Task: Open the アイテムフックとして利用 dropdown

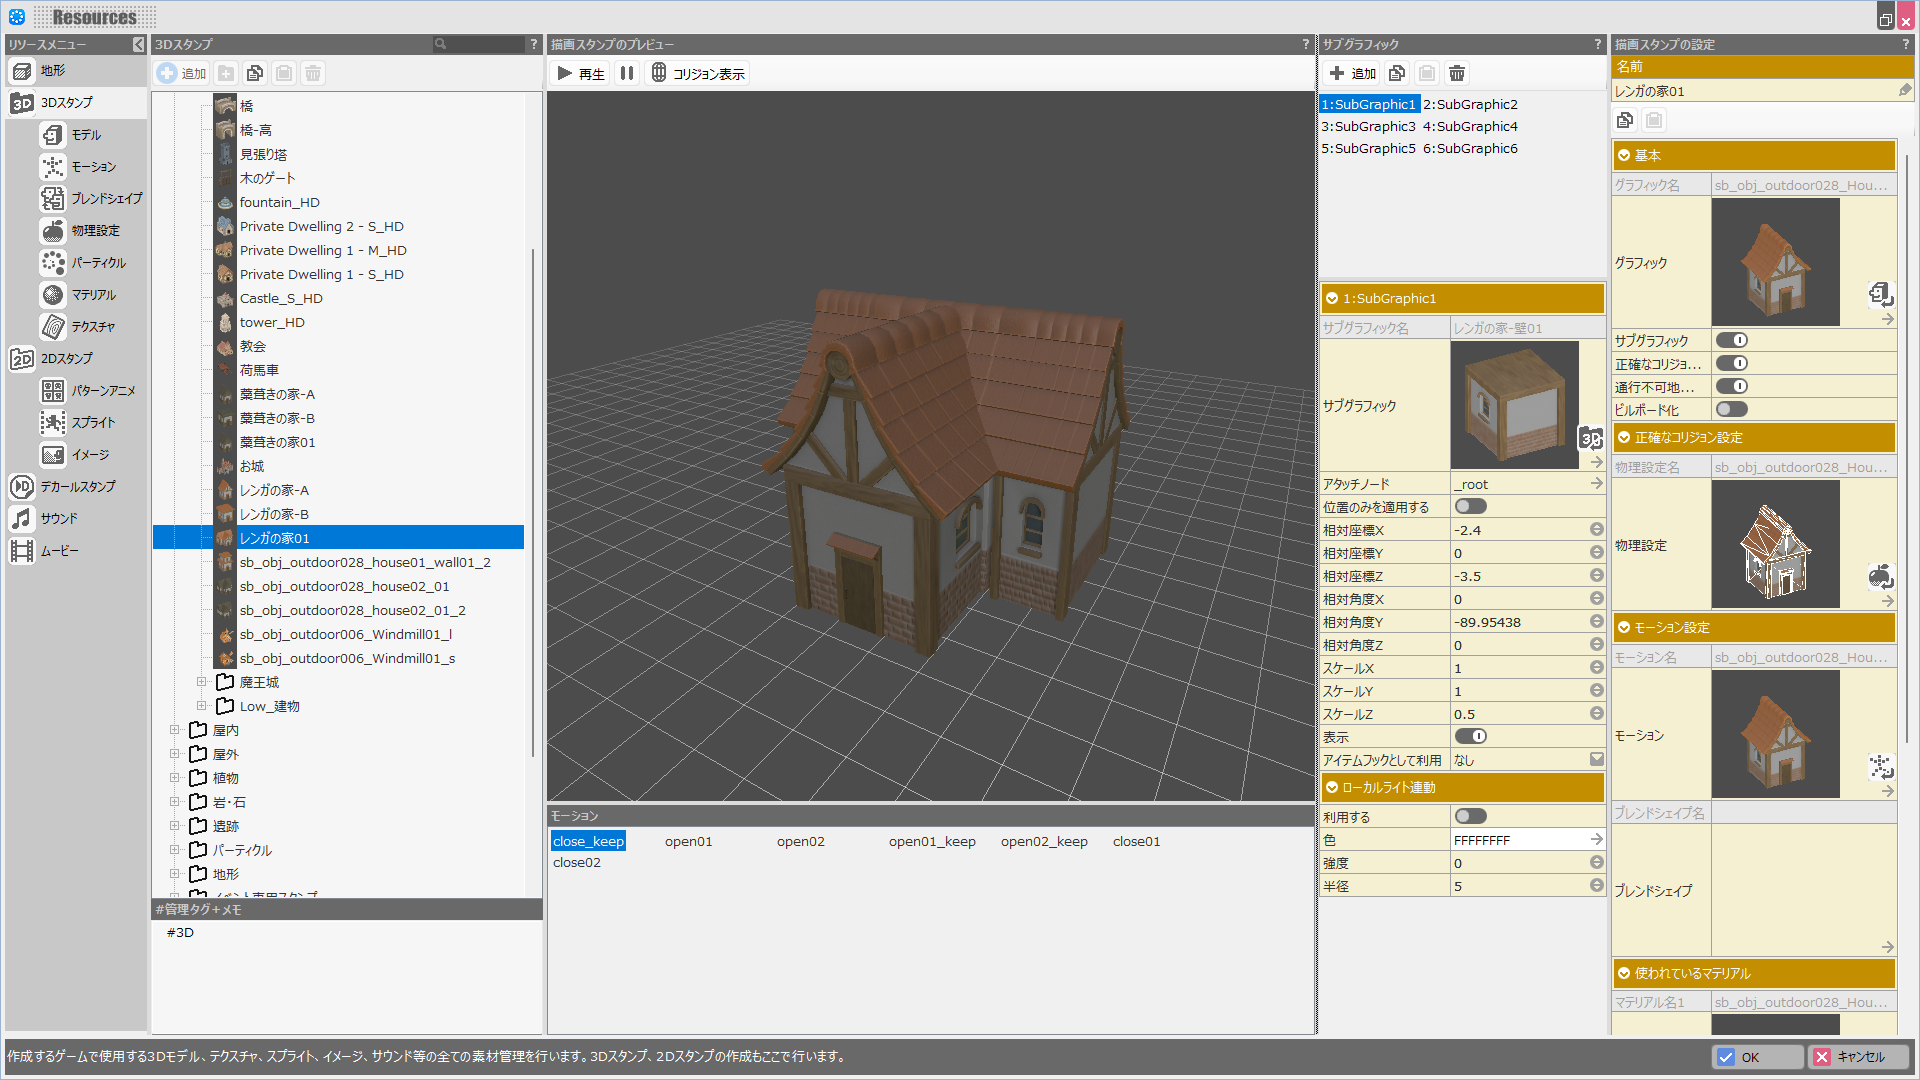Action: point(1596,759)
